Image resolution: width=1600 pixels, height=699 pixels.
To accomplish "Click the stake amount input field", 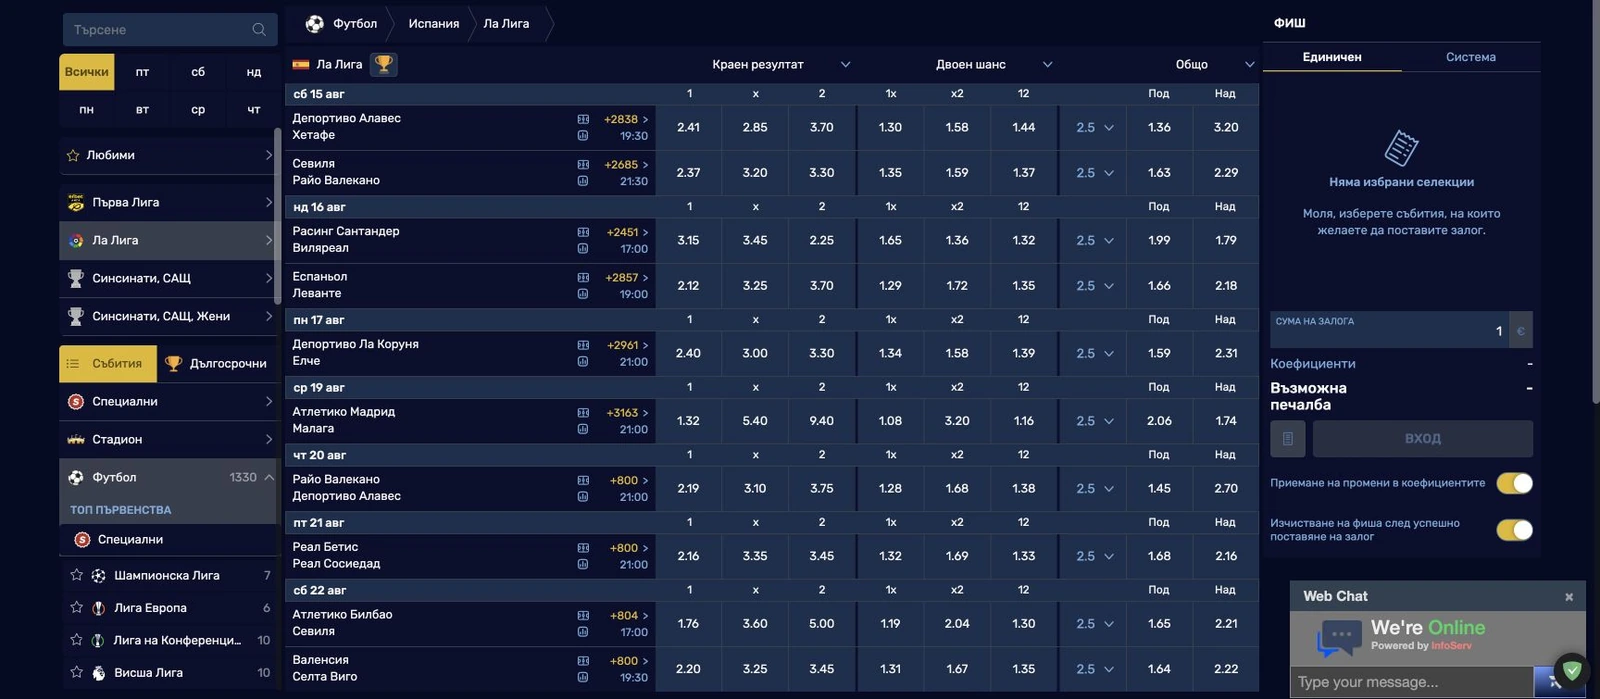I will click(x=1390, y=331).
